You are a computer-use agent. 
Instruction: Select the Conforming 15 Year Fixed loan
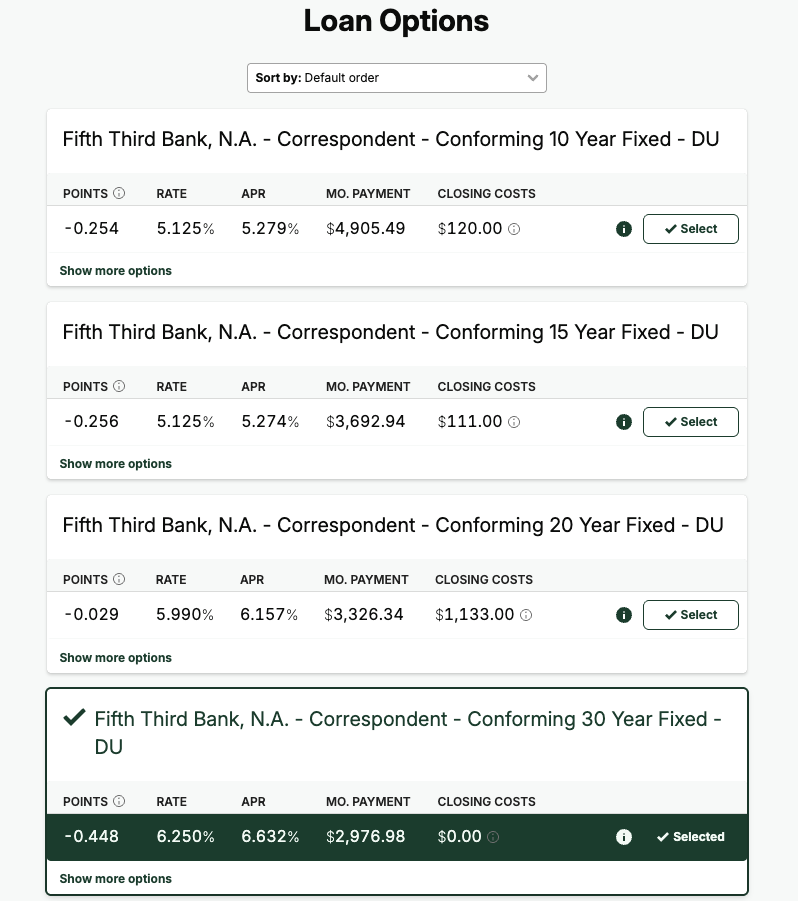(690, 422)
